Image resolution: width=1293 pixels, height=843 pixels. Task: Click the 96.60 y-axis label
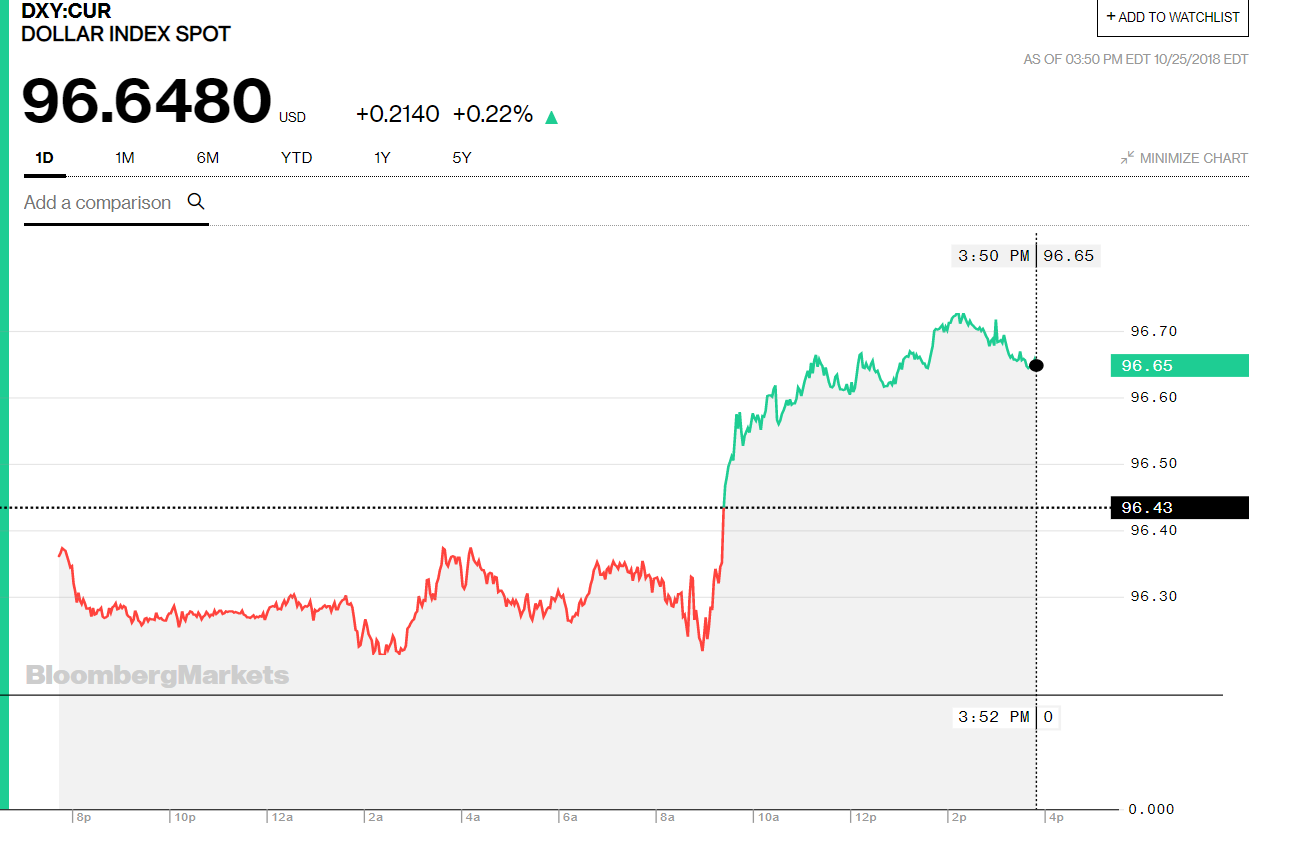(x=1153, y=397)
